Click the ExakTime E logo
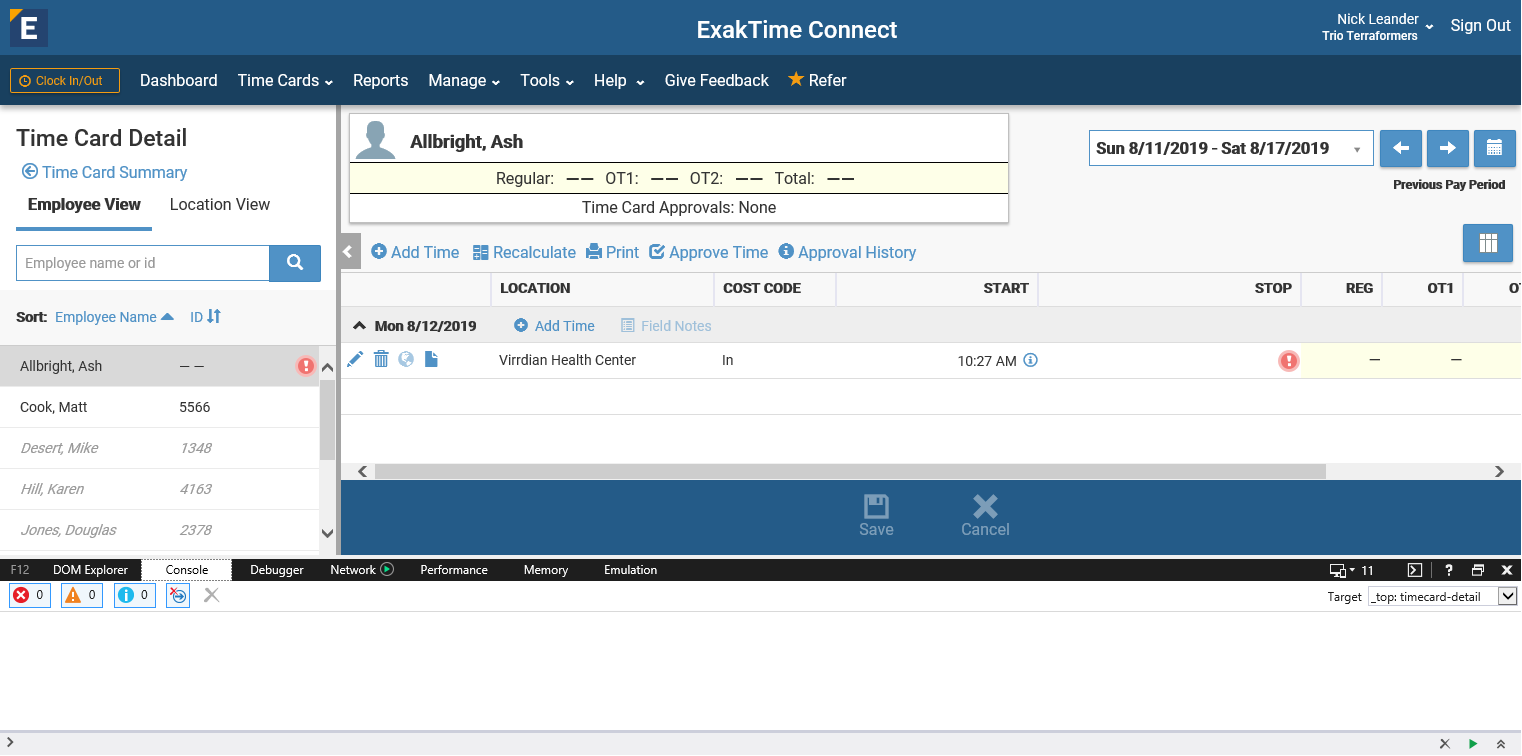The width and height of the screenshot is (1522, 756). point(29,28)
